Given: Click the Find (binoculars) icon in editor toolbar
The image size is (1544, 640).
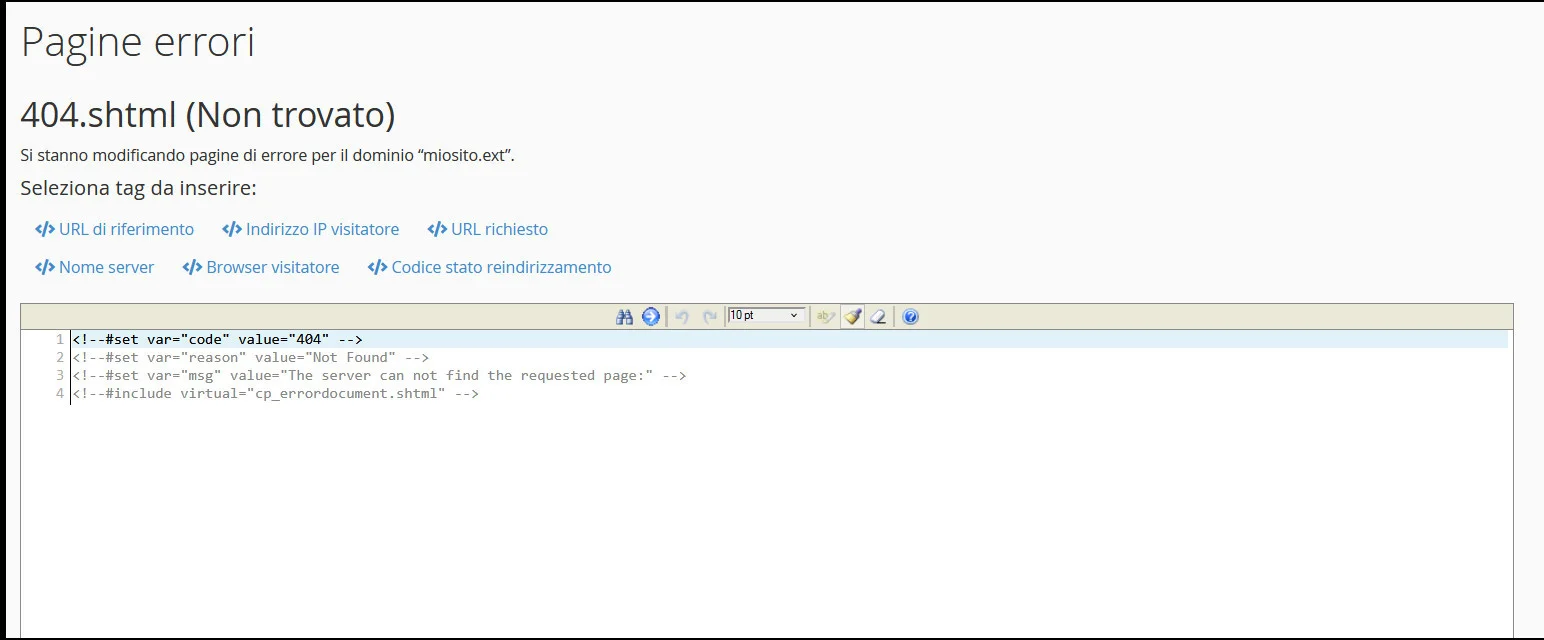Looking at the screenshot, I should (624, 316).
